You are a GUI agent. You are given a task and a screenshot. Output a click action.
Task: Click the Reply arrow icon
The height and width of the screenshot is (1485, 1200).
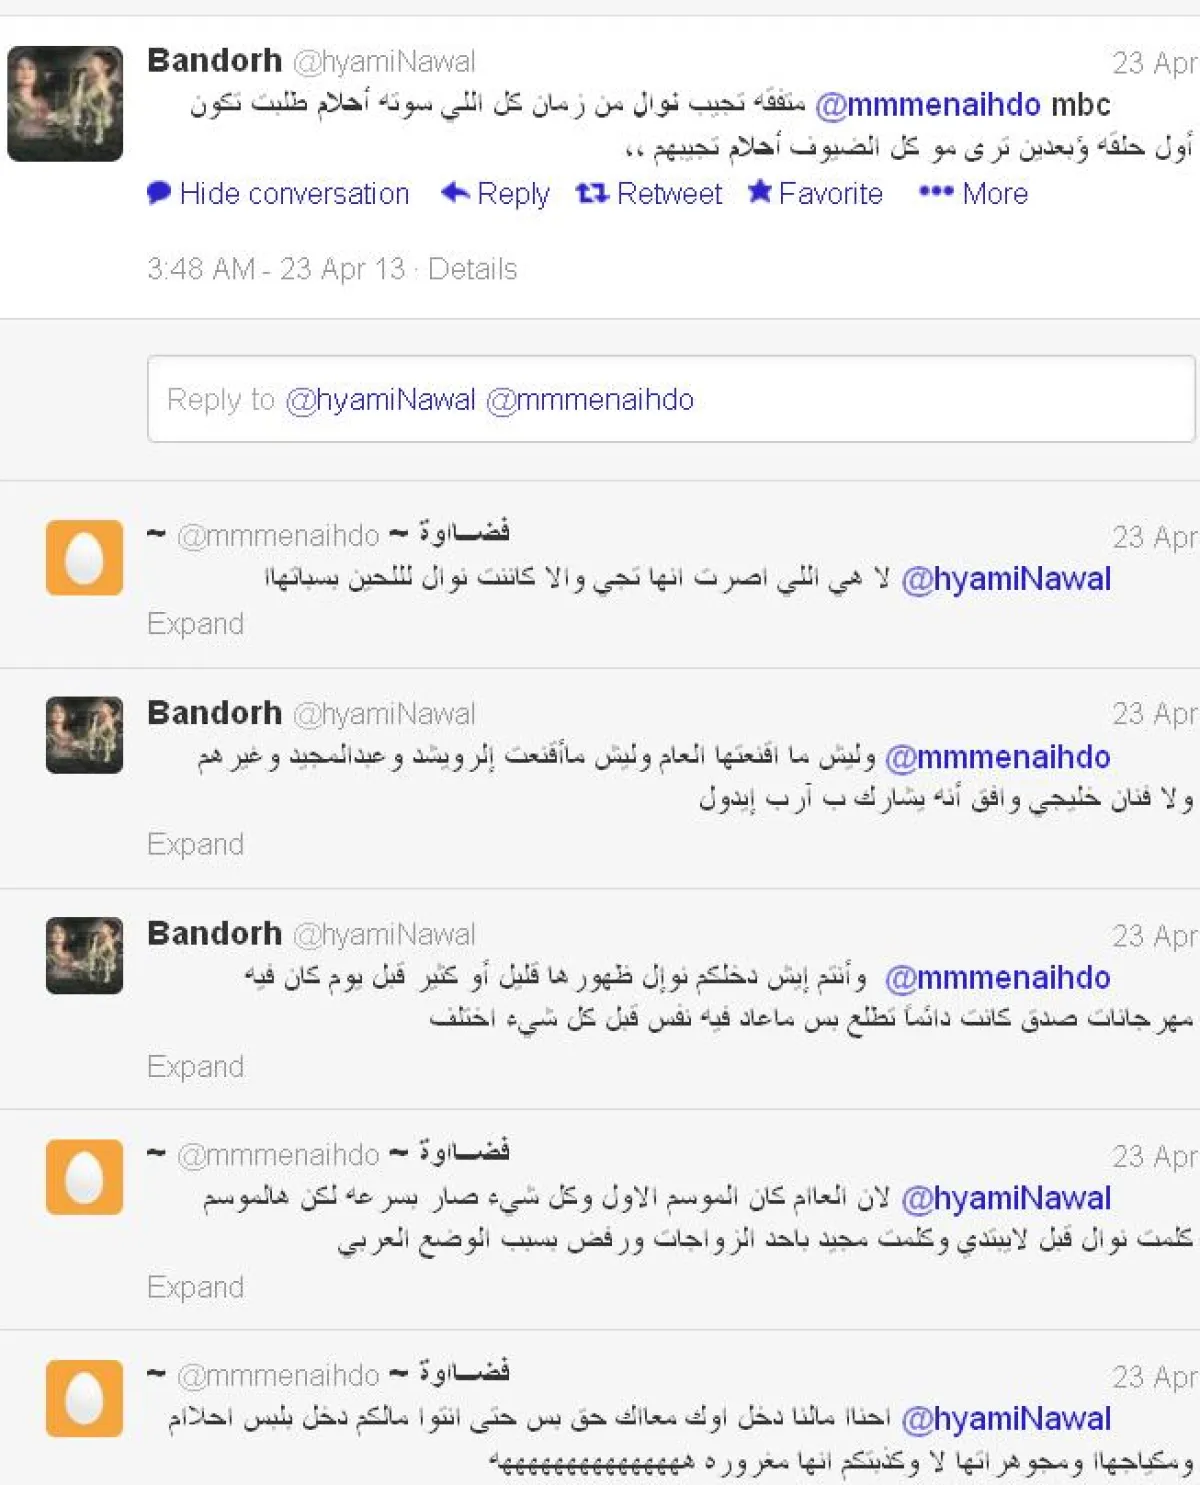(x=455, y=192)
